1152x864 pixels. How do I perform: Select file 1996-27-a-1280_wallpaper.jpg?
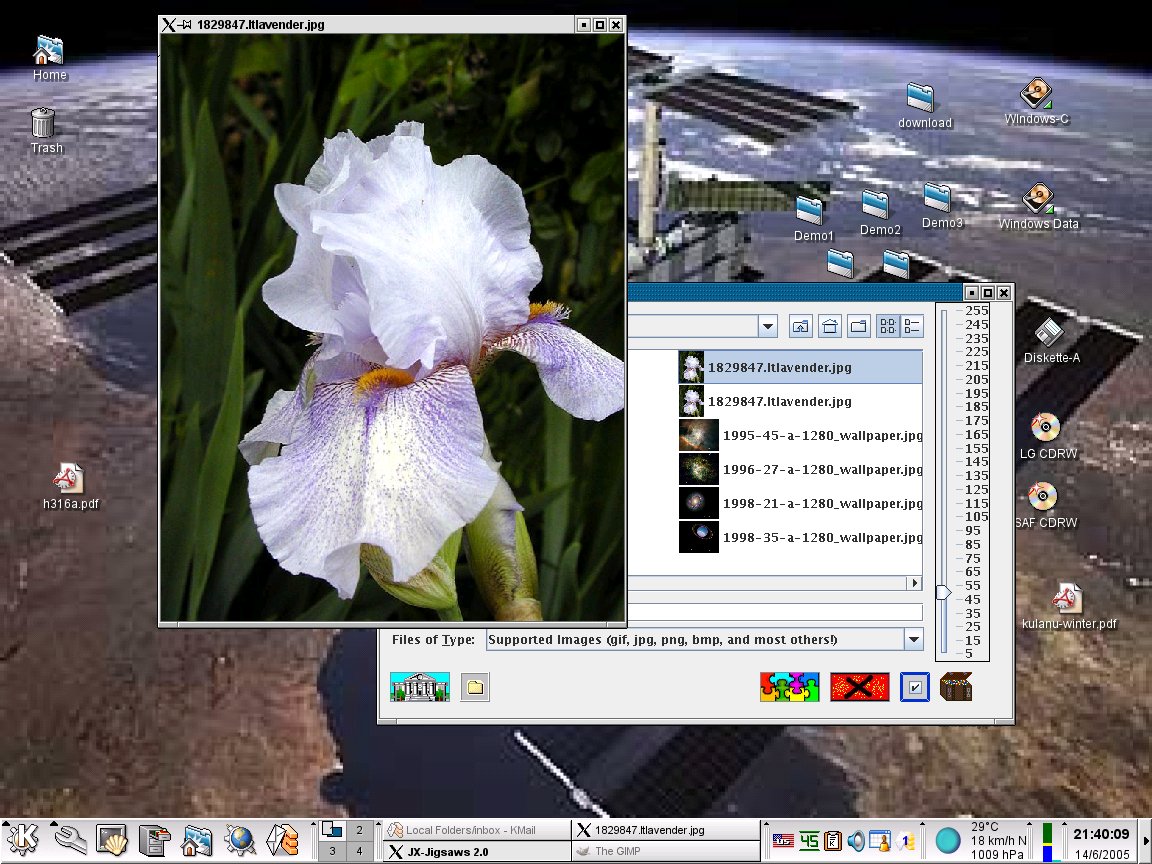pos(800,469)
